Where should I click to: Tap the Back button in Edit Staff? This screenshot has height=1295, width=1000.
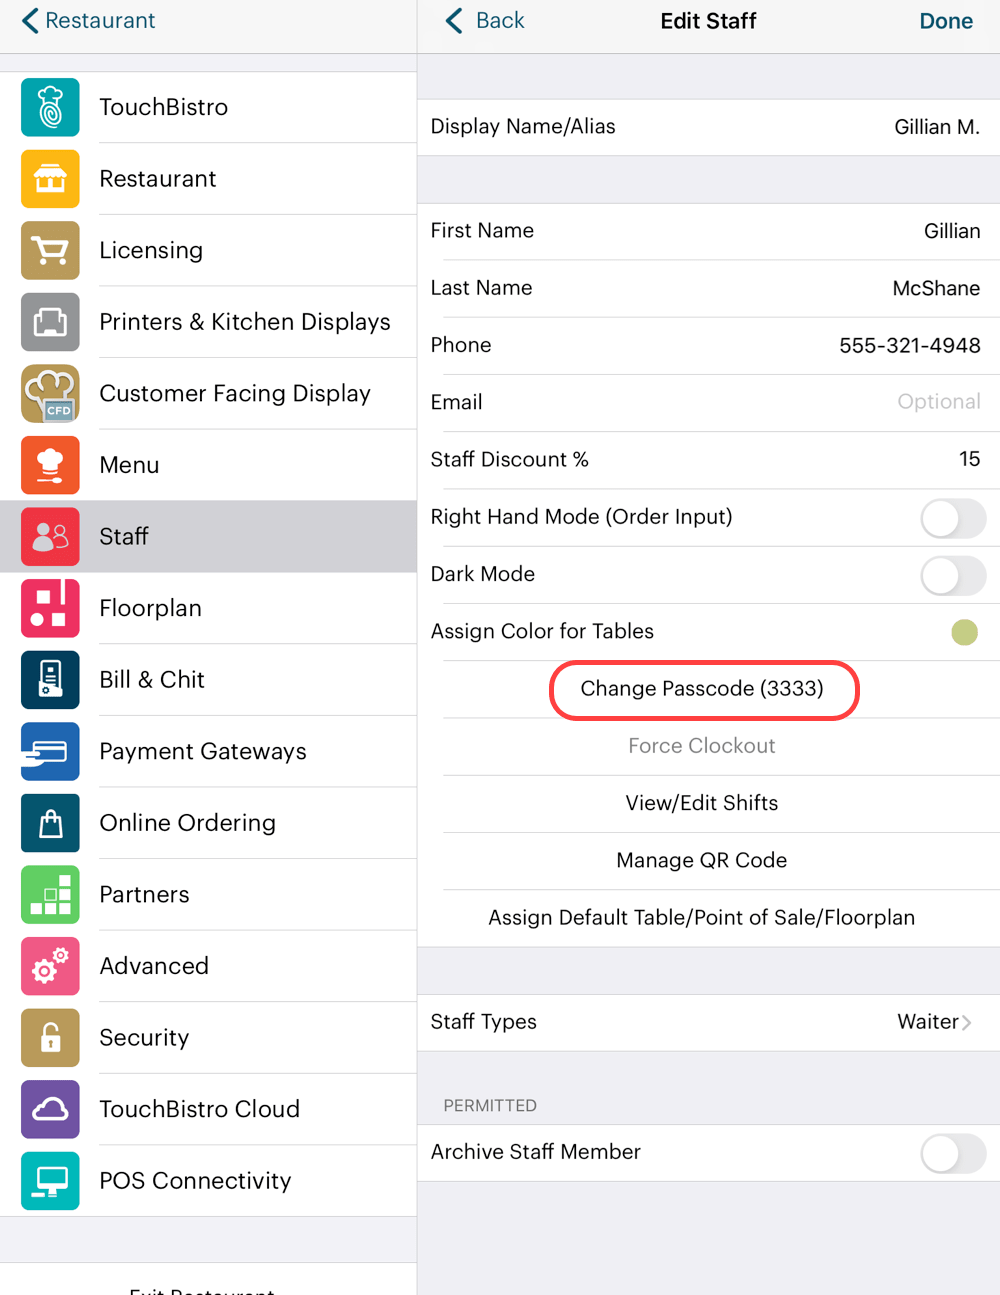click(485, 20)
